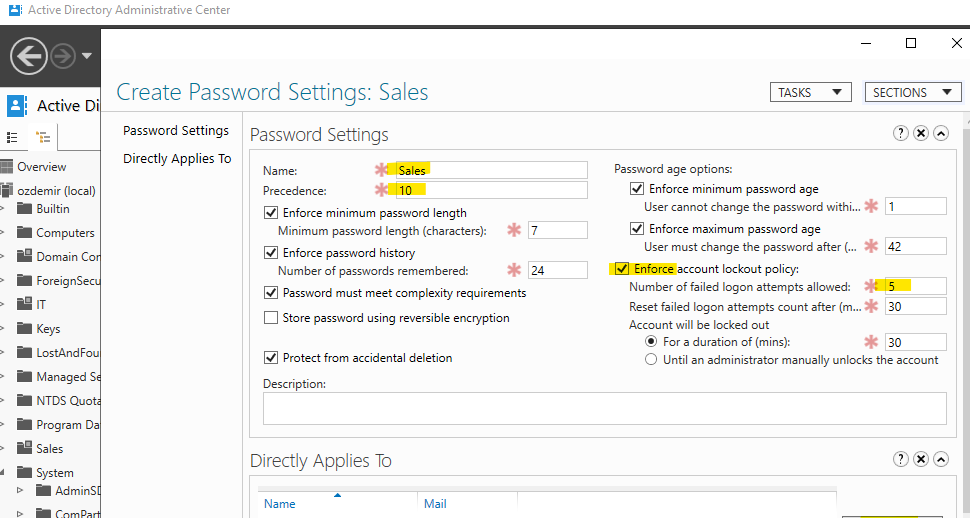This screenshot has height=518, width=971.
Task: Expand the Computers tree node
Action: coord(4,233)
